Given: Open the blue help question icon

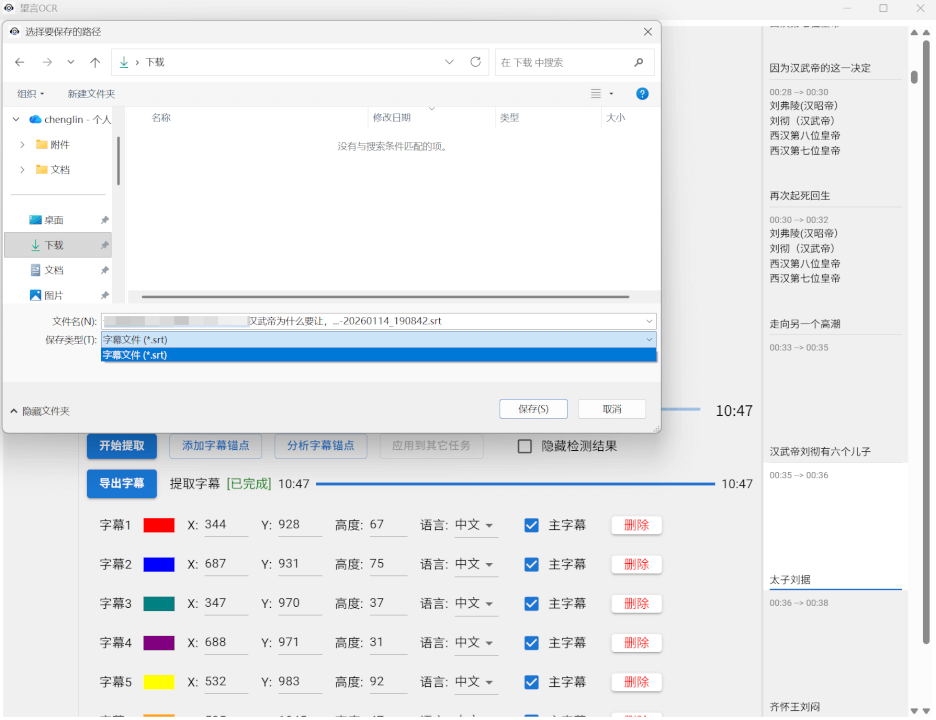Looking at the screenshot, I should 642,94.
